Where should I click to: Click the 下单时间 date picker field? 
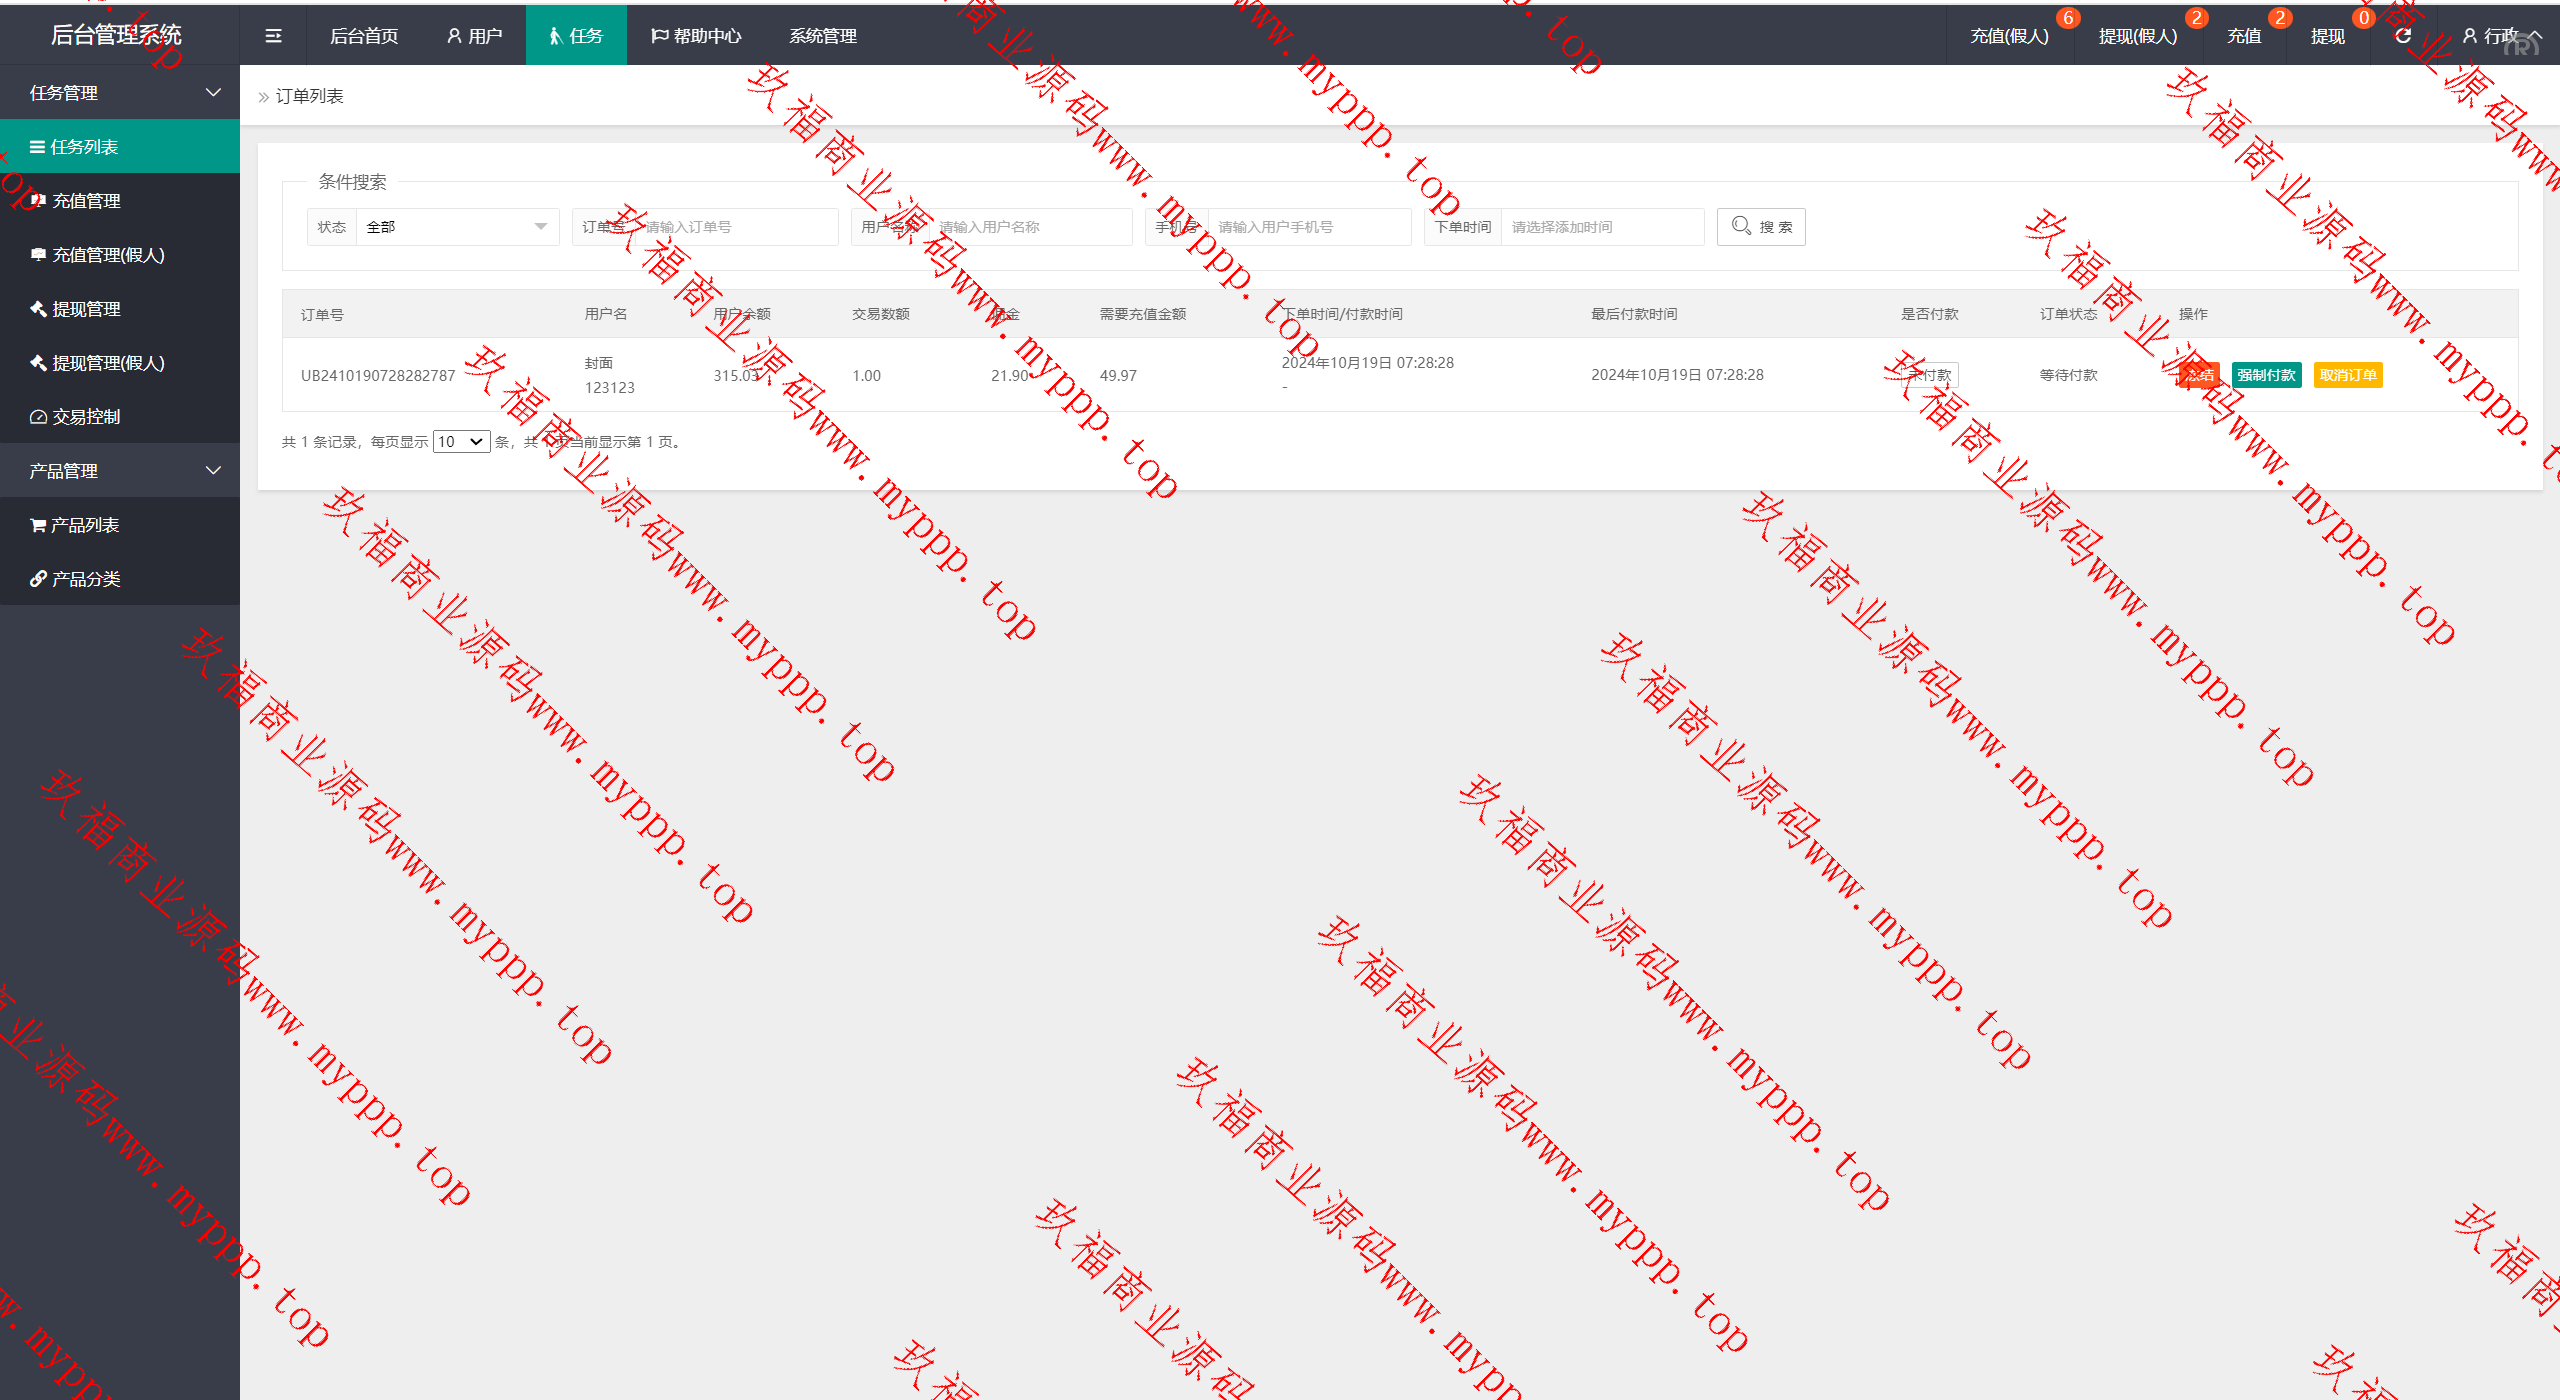pos(1602,227)
